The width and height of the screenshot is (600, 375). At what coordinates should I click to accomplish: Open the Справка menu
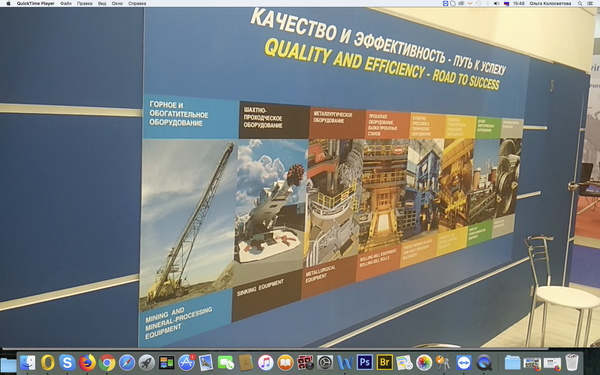point(137,3)
